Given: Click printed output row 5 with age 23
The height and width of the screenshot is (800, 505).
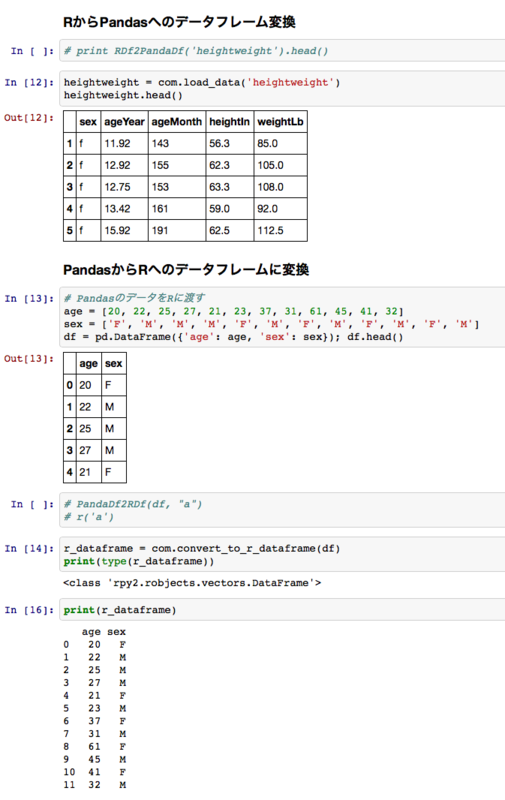Looking at the screenshot, I should 95,708.
